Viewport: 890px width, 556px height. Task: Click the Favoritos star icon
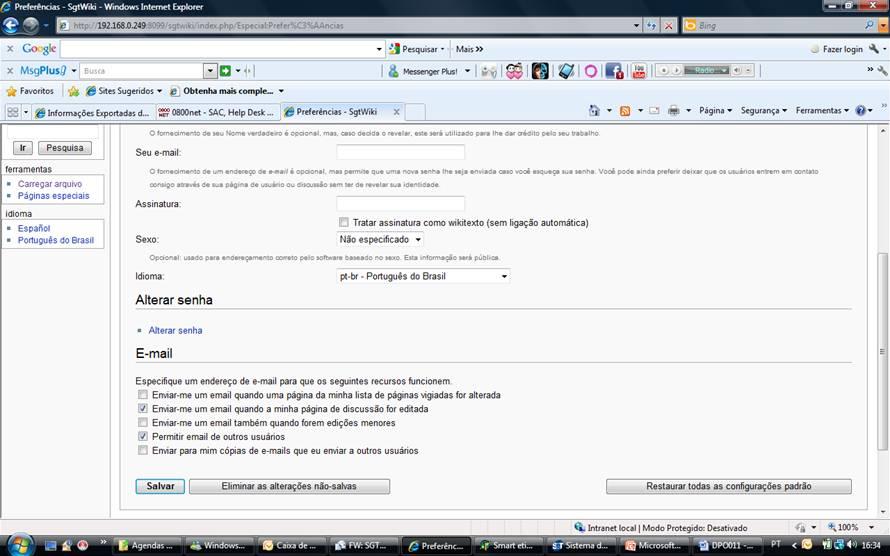click(12, 91)
